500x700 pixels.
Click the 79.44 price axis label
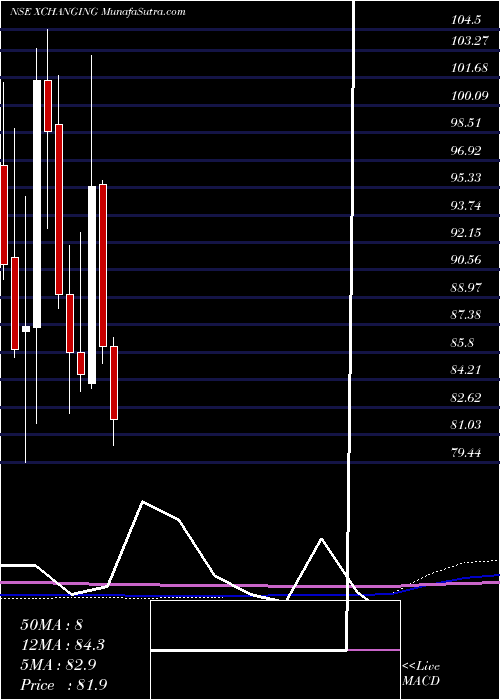(466, 452)
